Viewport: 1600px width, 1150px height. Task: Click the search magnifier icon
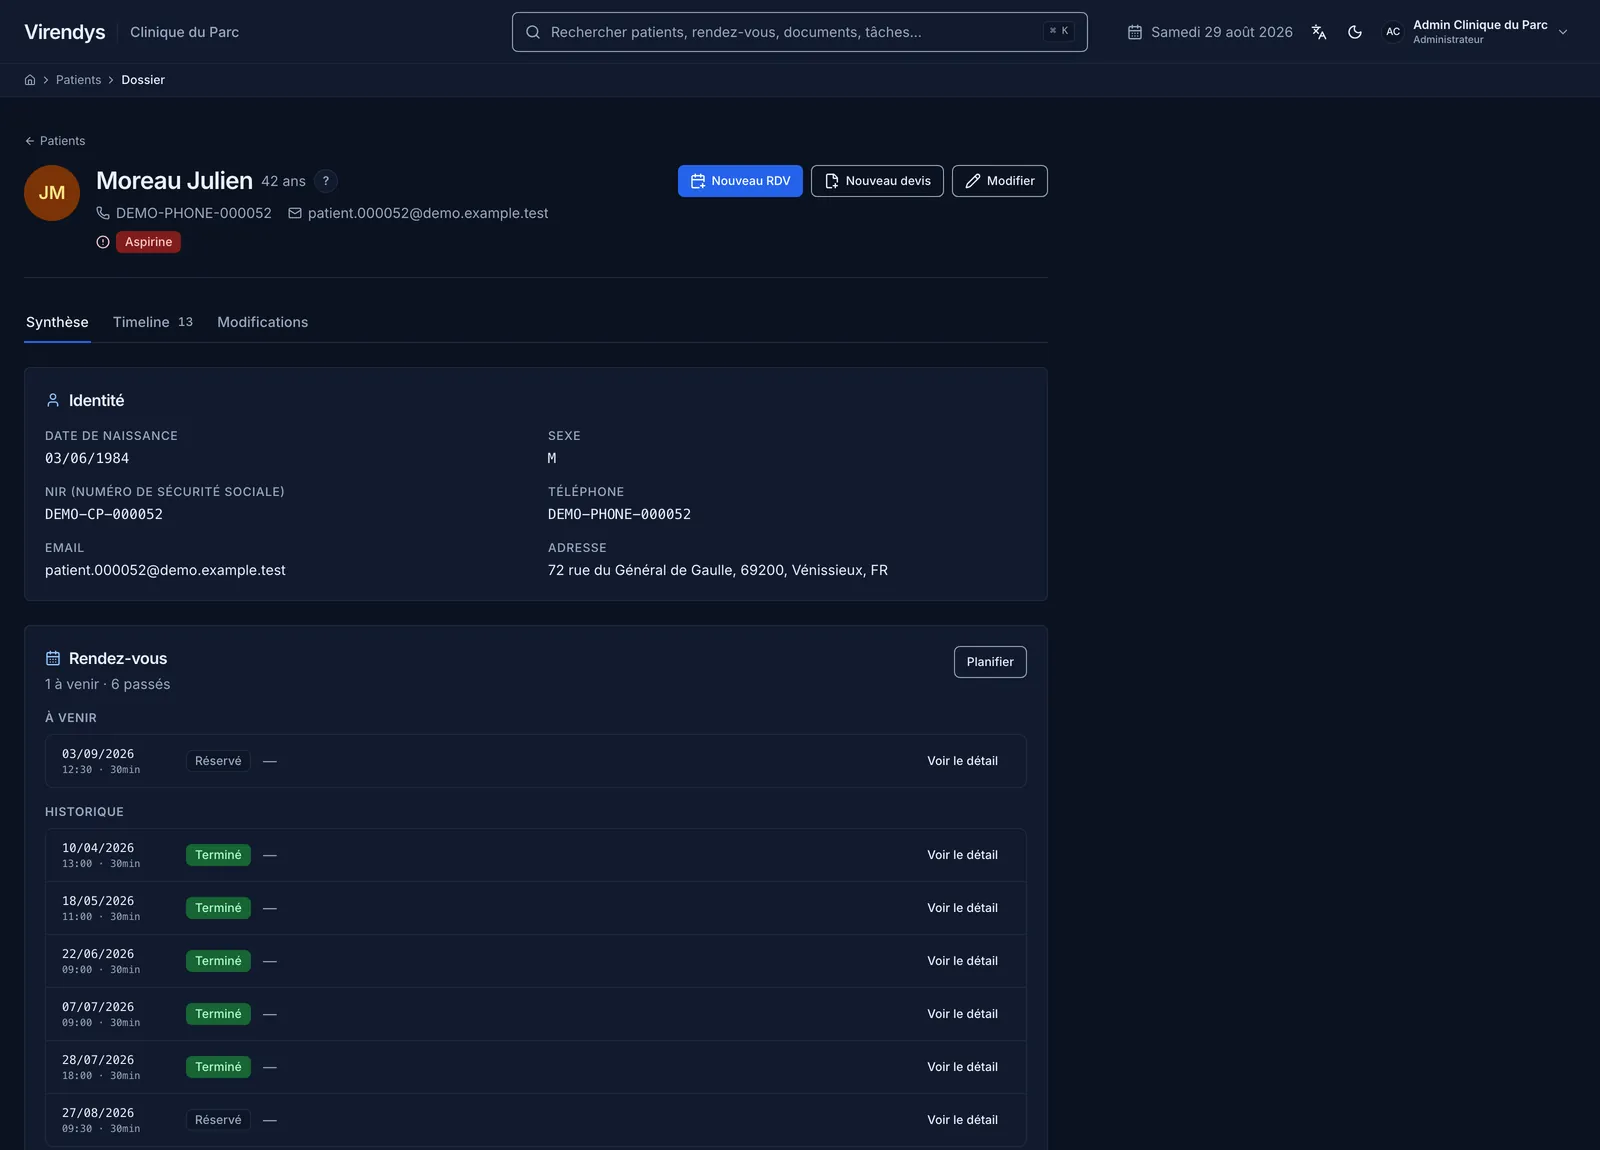coord(533,32)
